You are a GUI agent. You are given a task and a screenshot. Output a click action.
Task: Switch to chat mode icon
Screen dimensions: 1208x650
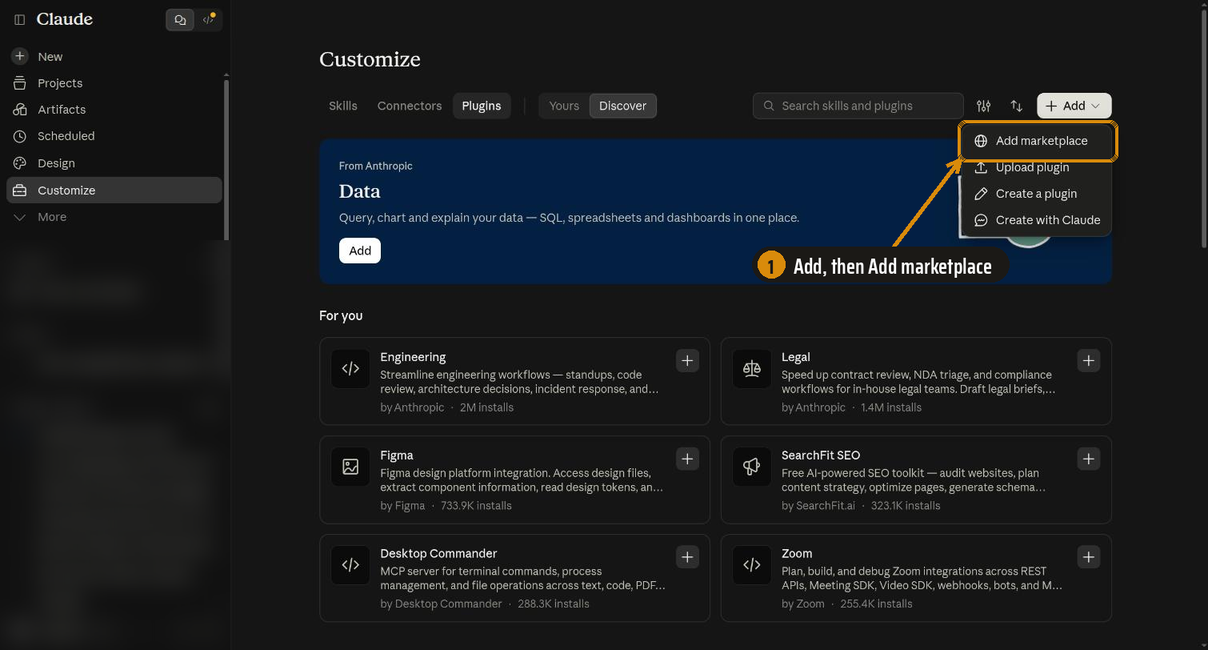click(180, 20)
